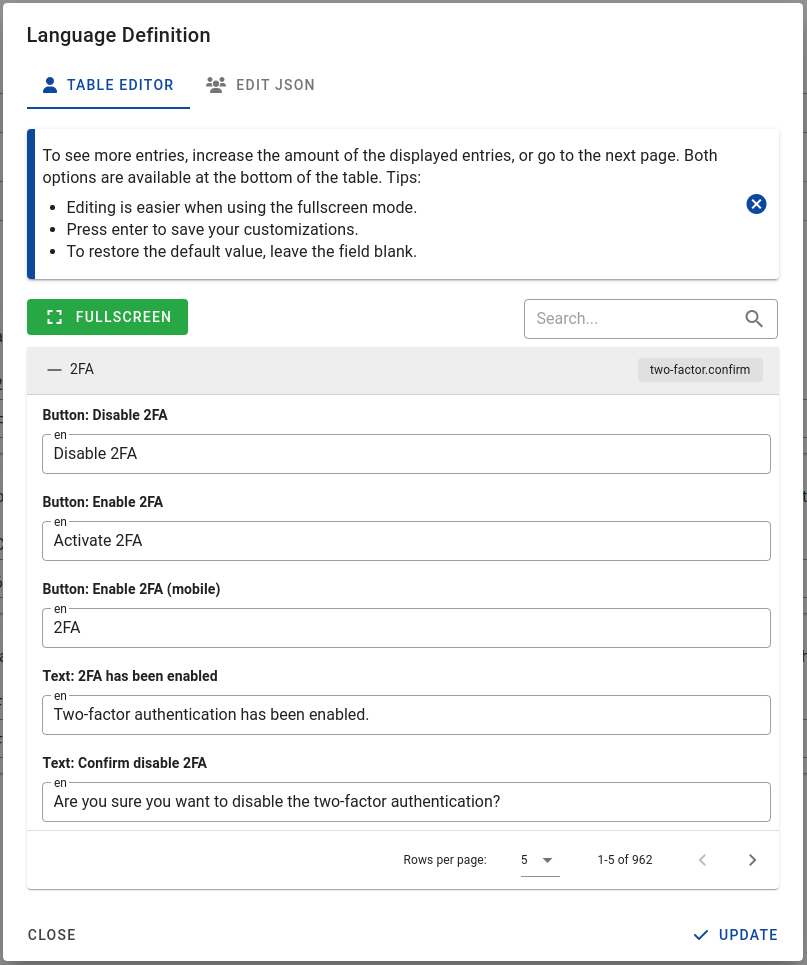Click the group icon on Edit JSON tab
This screenshot has height=965, width=807.
215,85
